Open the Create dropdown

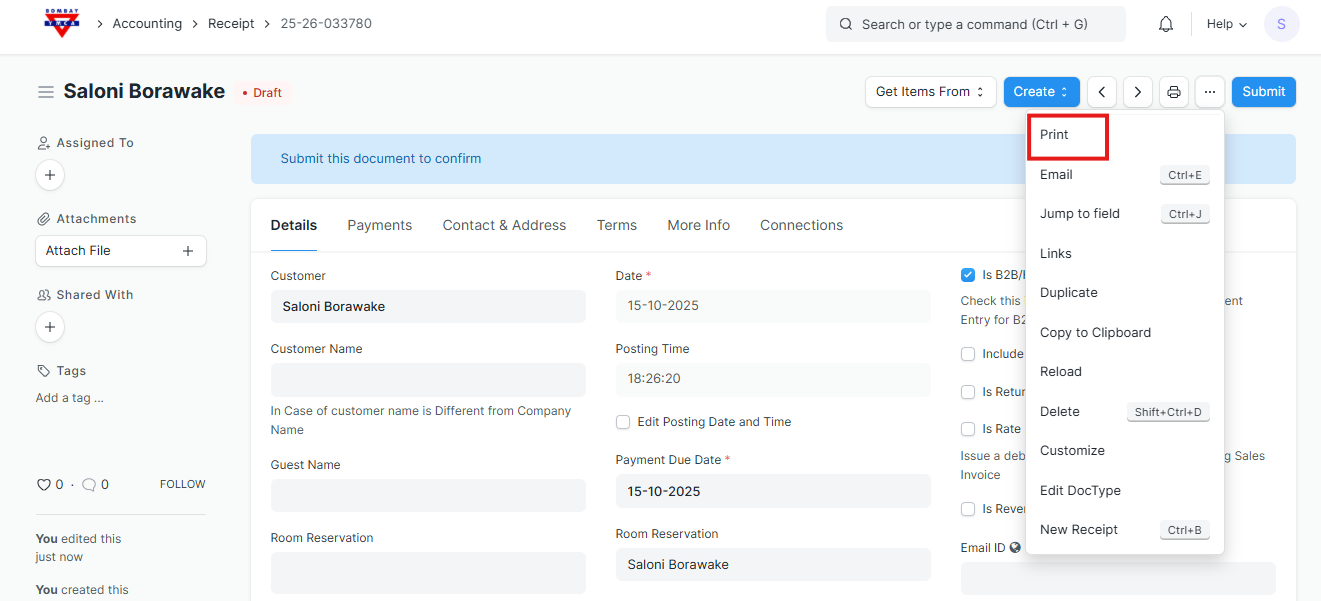pyautogui.click(x=1041, y=92)
